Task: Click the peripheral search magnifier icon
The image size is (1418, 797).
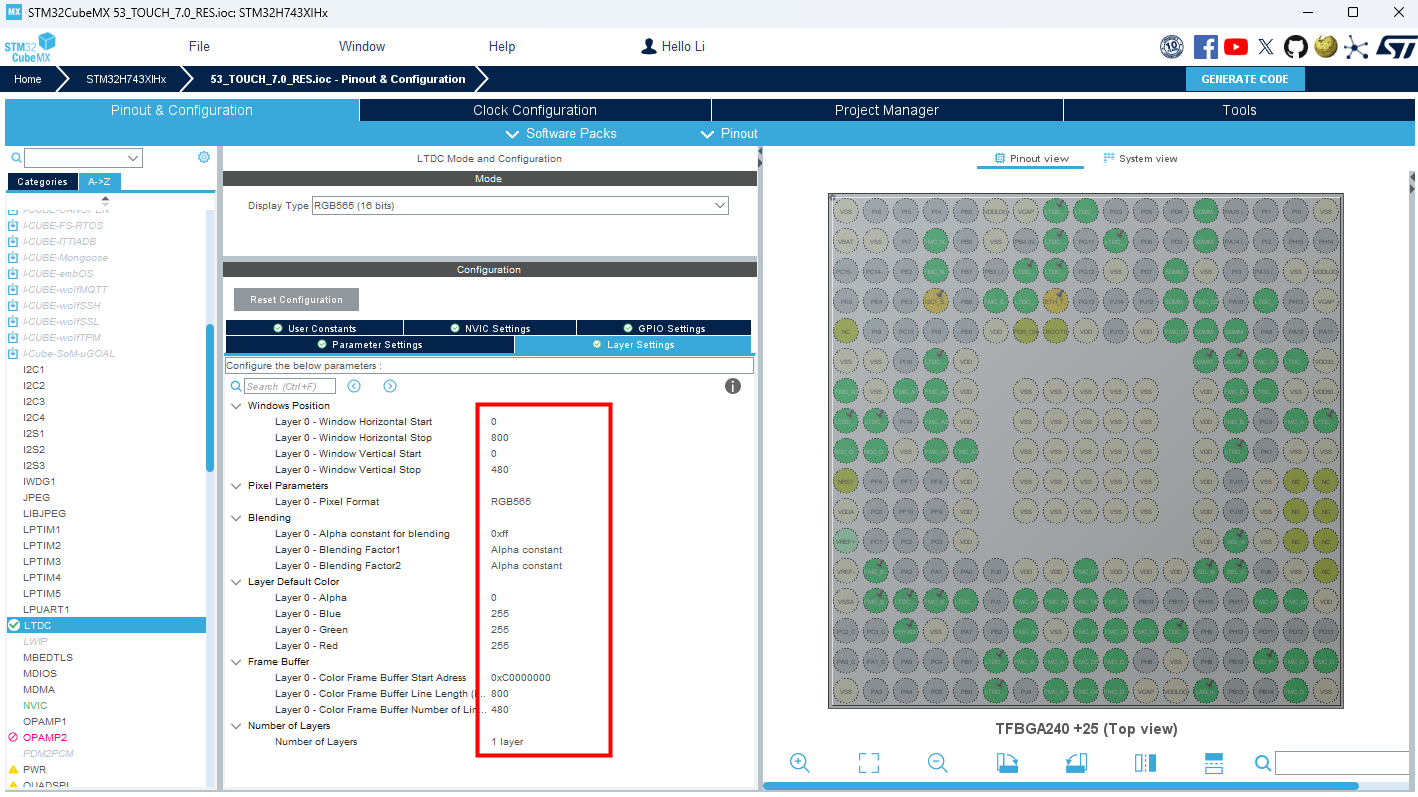Action: 16,158
